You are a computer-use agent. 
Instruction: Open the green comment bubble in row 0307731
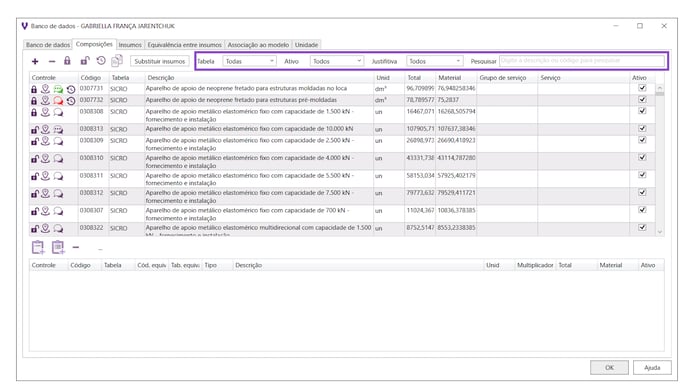pyautogui.click(x=58, y=89)
